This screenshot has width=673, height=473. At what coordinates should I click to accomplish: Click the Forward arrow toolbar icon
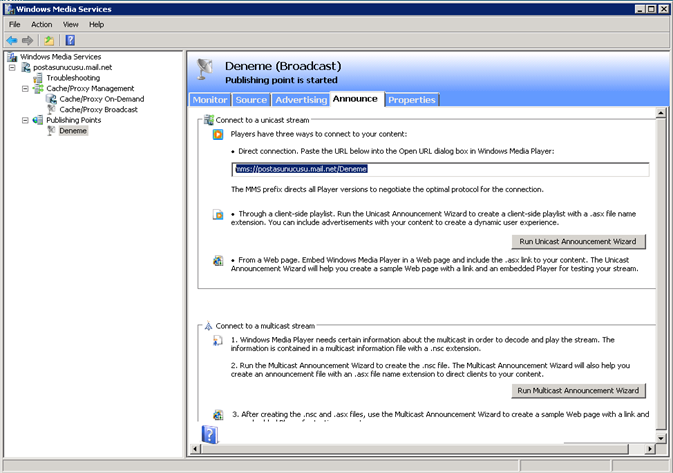(x=28, y=40)
